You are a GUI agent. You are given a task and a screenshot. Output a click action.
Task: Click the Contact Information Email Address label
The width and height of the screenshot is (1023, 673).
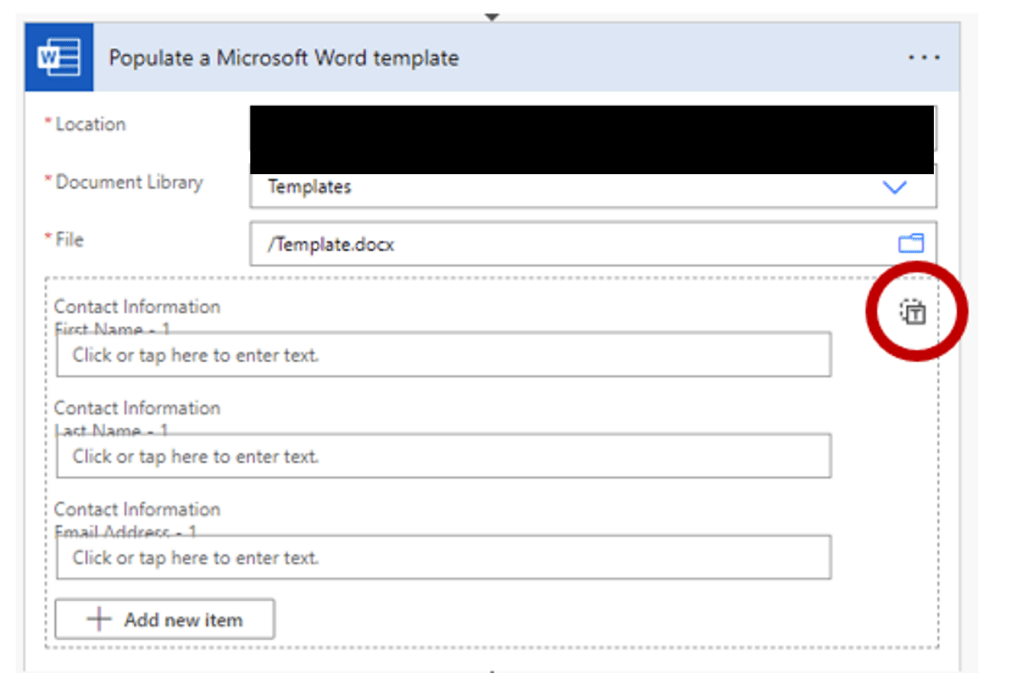(137, 509)
